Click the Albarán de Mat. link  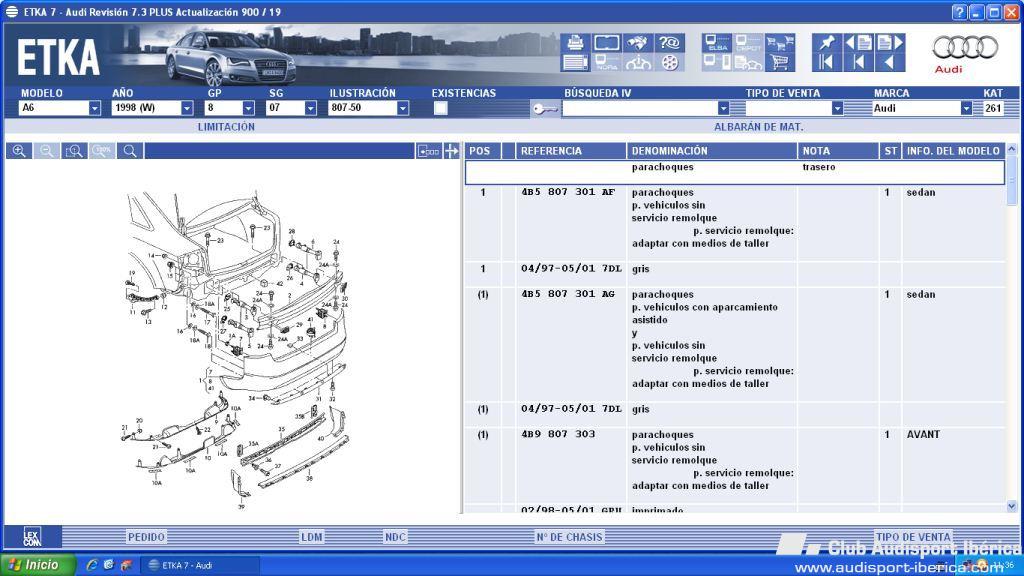(758, 127)
